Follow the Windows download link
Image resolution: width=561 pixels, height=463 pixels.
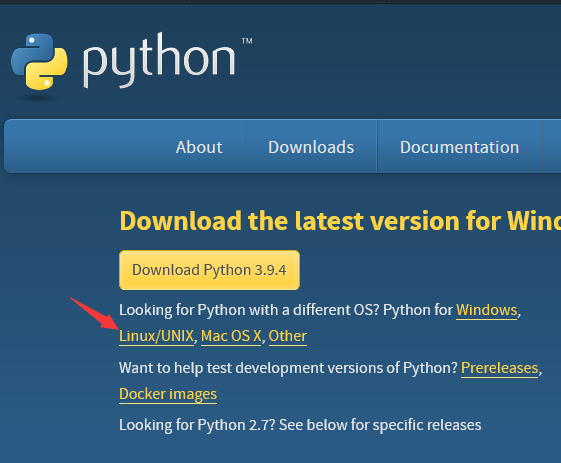point(487,310)
